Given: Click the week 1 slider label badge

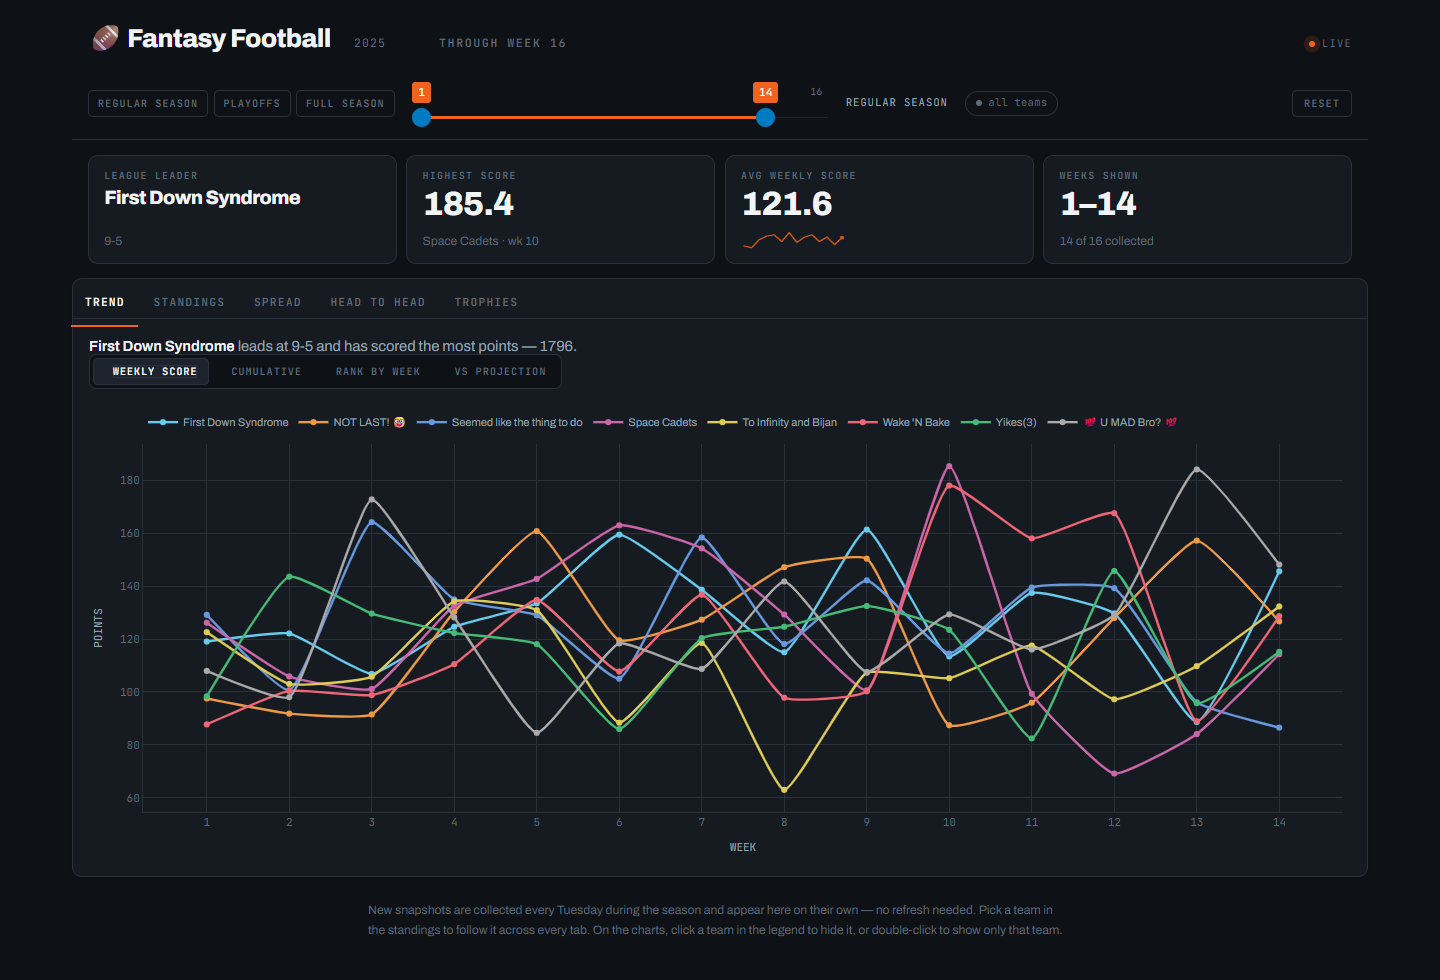Looking at the screenshot, I should [422, 92].
